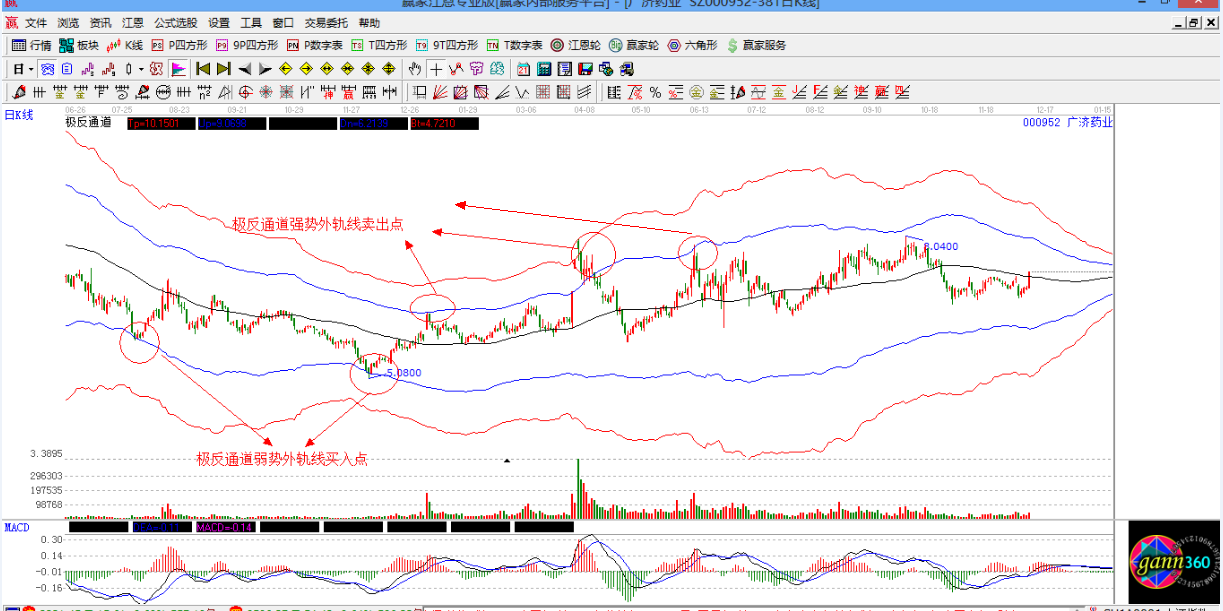Viewport: 1223px width, 611px height.
Task: Click the calendar date icon in toolbar
Action: point(523,69)
